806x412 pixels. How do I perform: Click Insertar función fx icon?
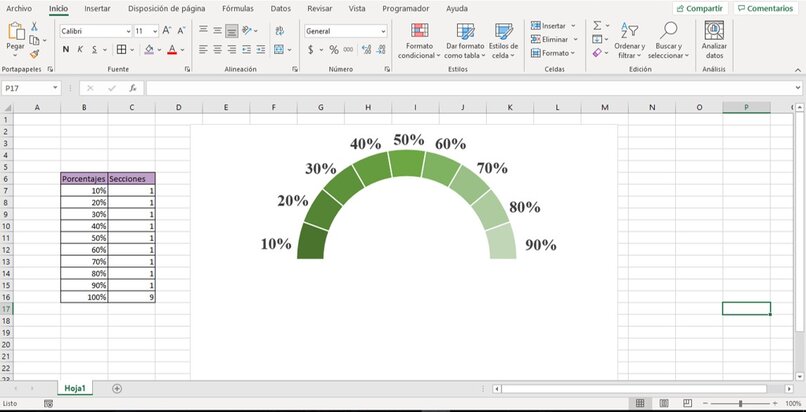click(x=132, y=88)
